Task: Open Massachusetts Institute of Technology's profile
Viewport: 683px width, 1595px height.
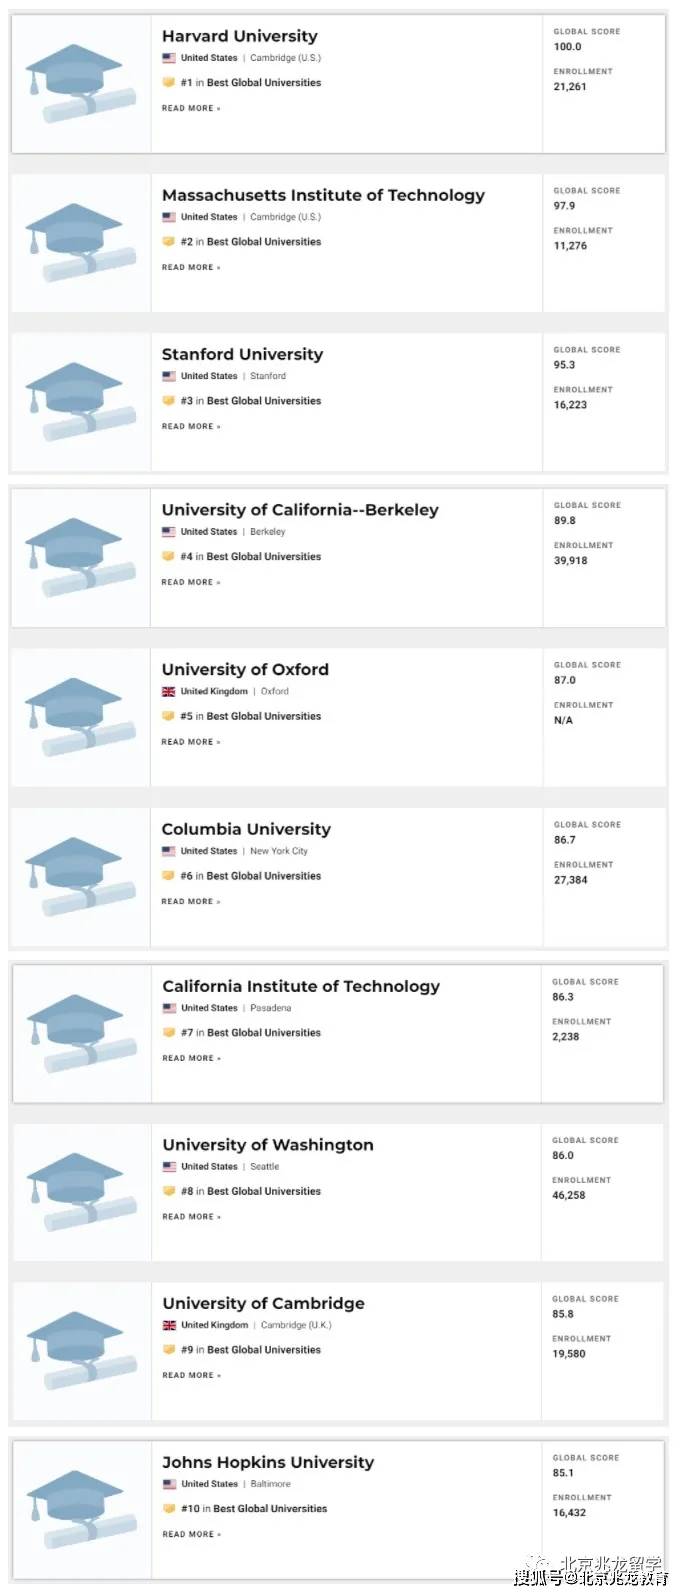Action: 322,195
